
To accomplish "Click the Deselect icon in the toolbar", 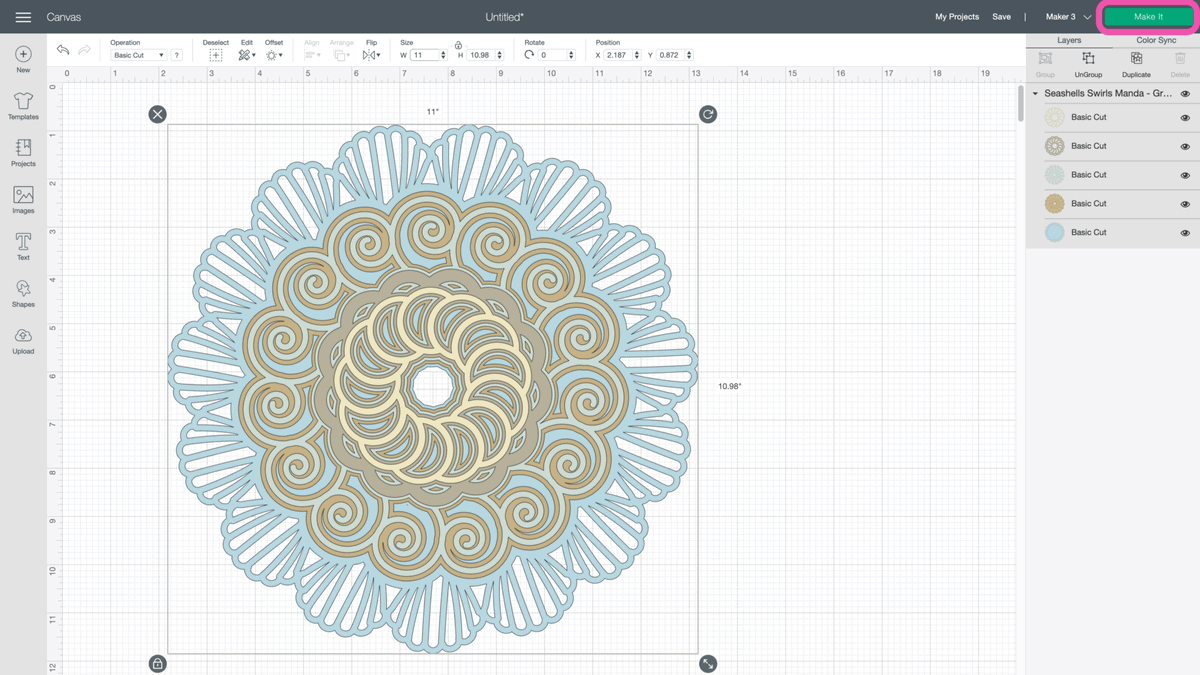I will tap(215, 55).
